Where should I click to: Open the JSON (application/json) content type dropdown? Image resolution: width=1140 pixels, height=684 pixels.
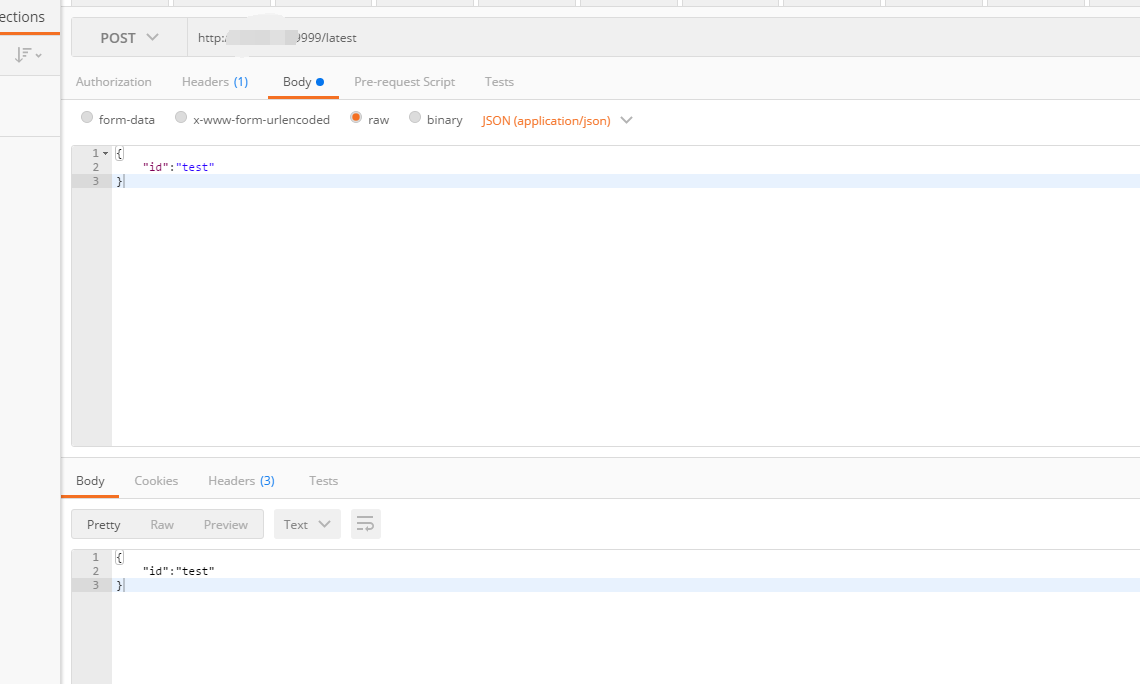coord(557,120)
